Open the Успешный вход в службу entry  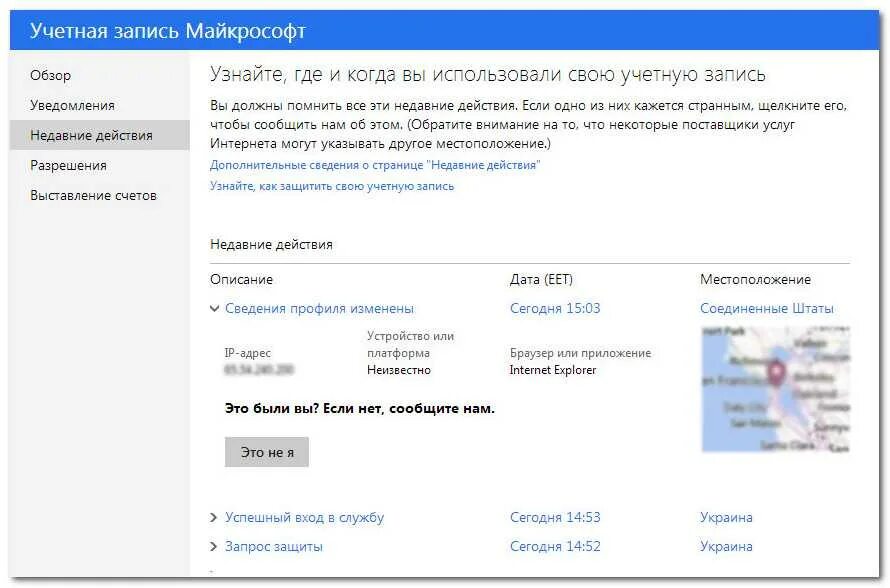[304, 518]
